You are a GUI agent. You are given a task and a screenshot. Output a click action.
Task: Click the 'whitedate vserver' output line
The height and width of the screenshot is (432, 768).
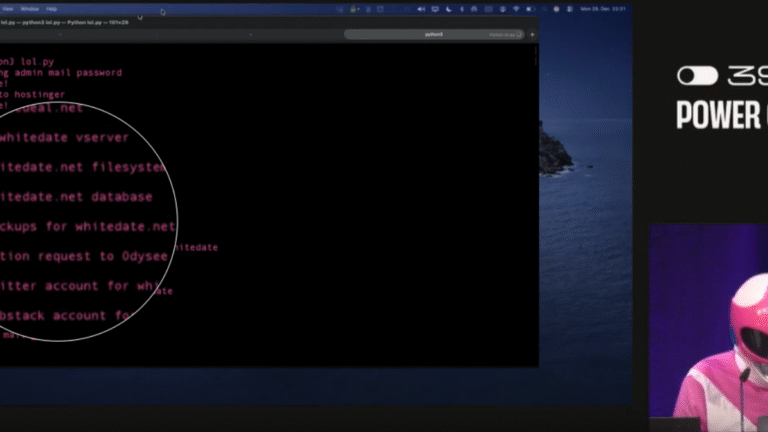64,137
